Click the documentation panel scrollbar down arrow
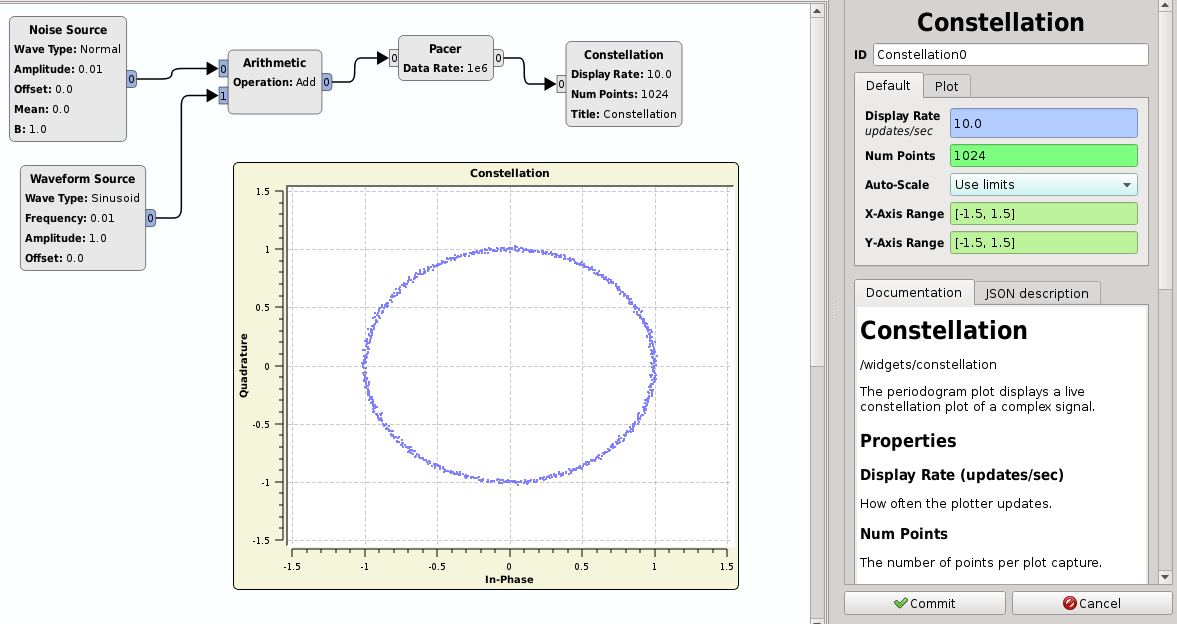This screenshot has width=1177, height=624. (1164, 577)
